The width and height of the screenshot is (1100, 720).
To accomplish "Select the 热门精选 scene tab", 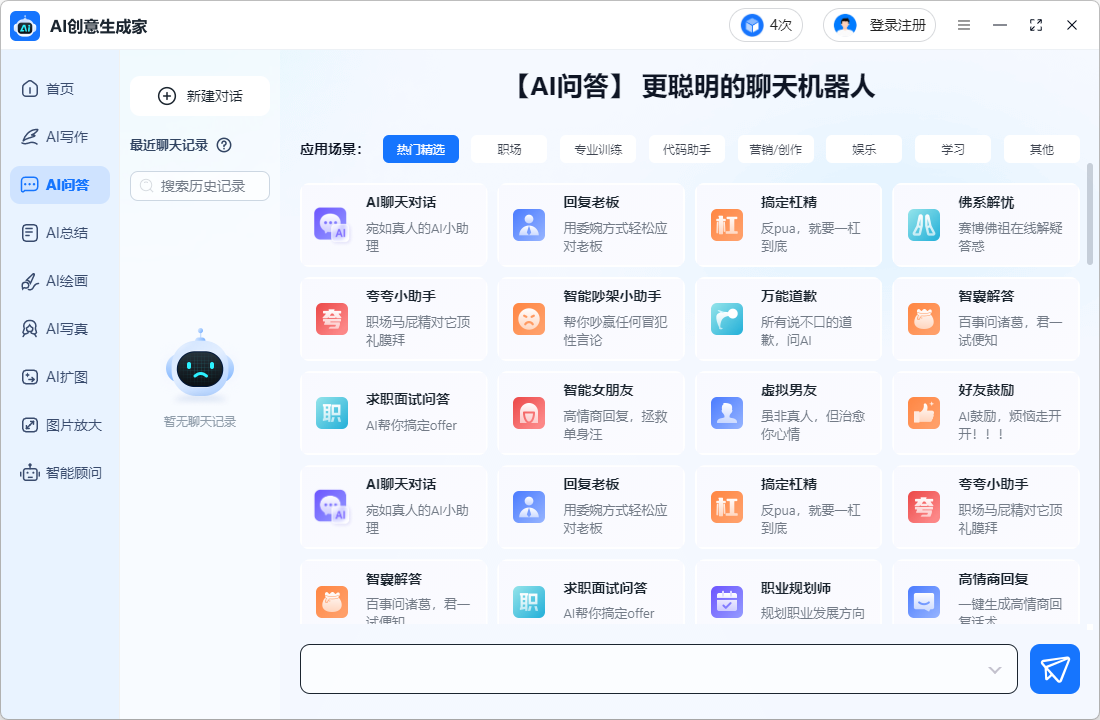I will tap(421, 149).
